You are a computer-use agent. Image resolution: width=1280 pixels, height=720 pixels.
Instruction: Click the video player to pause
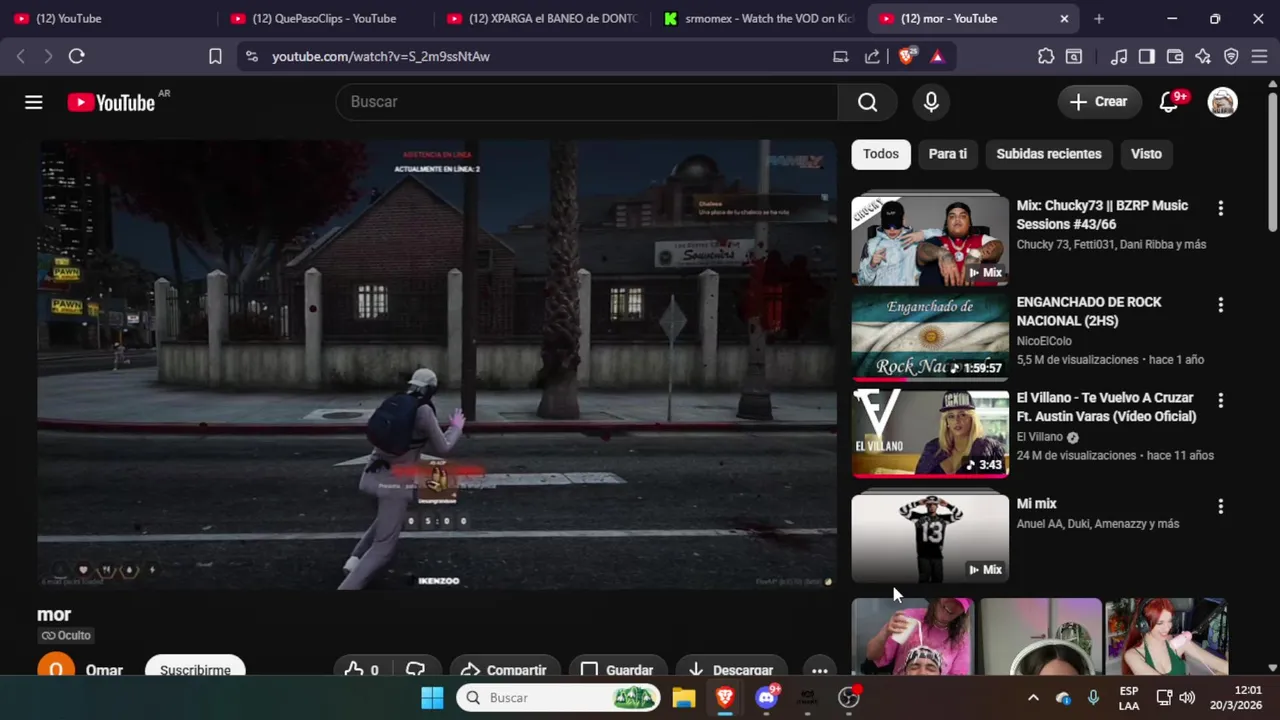point(437,364)
